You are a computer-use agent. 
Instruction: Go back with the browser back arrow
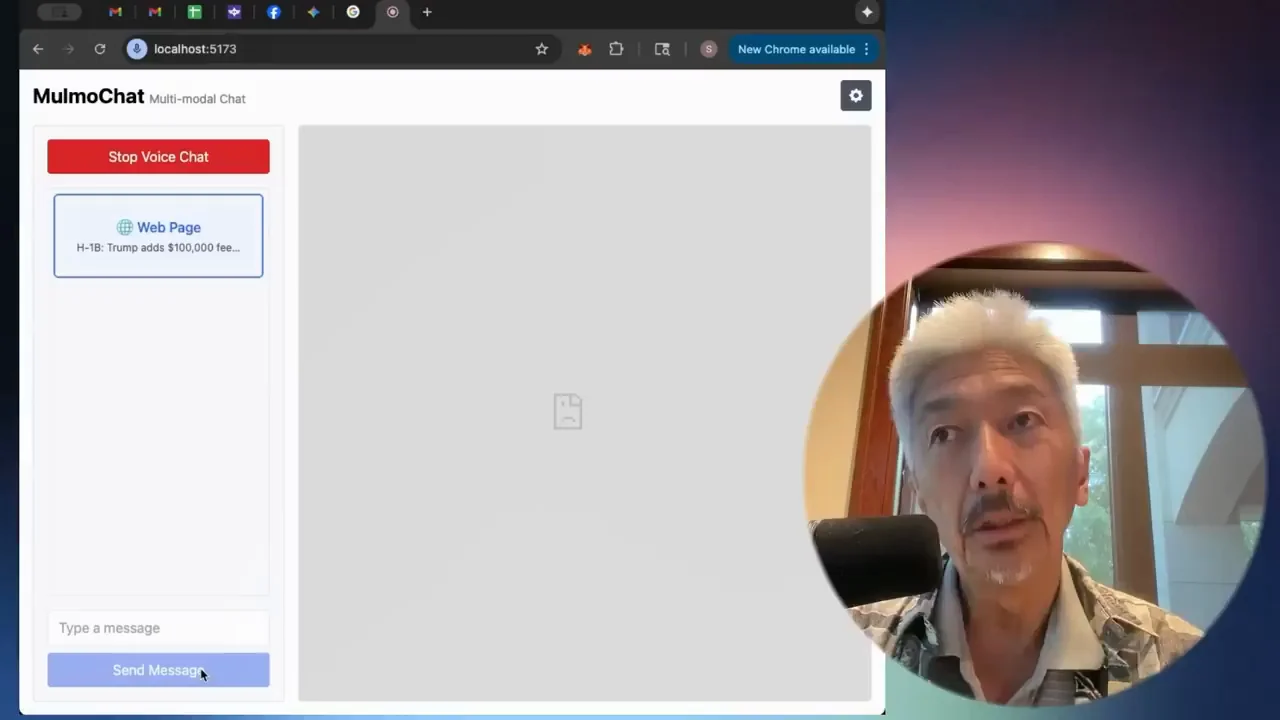pos(38,49)
